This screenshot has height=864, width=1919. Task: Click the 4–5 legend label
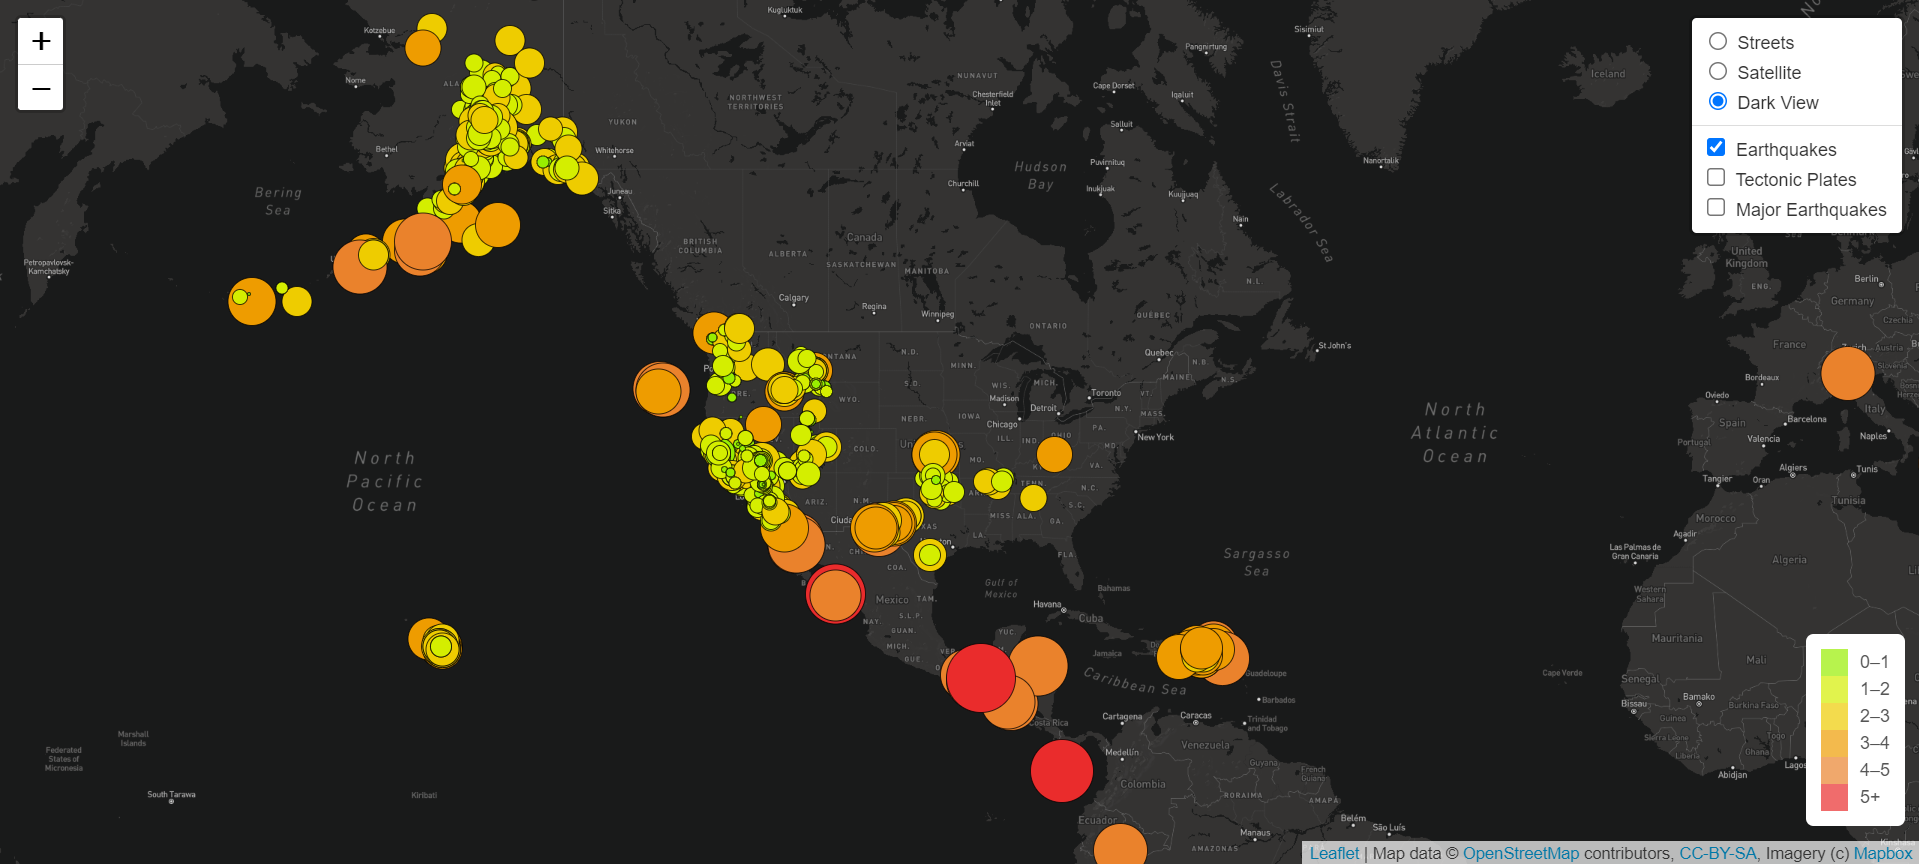tap(1874, 770)
